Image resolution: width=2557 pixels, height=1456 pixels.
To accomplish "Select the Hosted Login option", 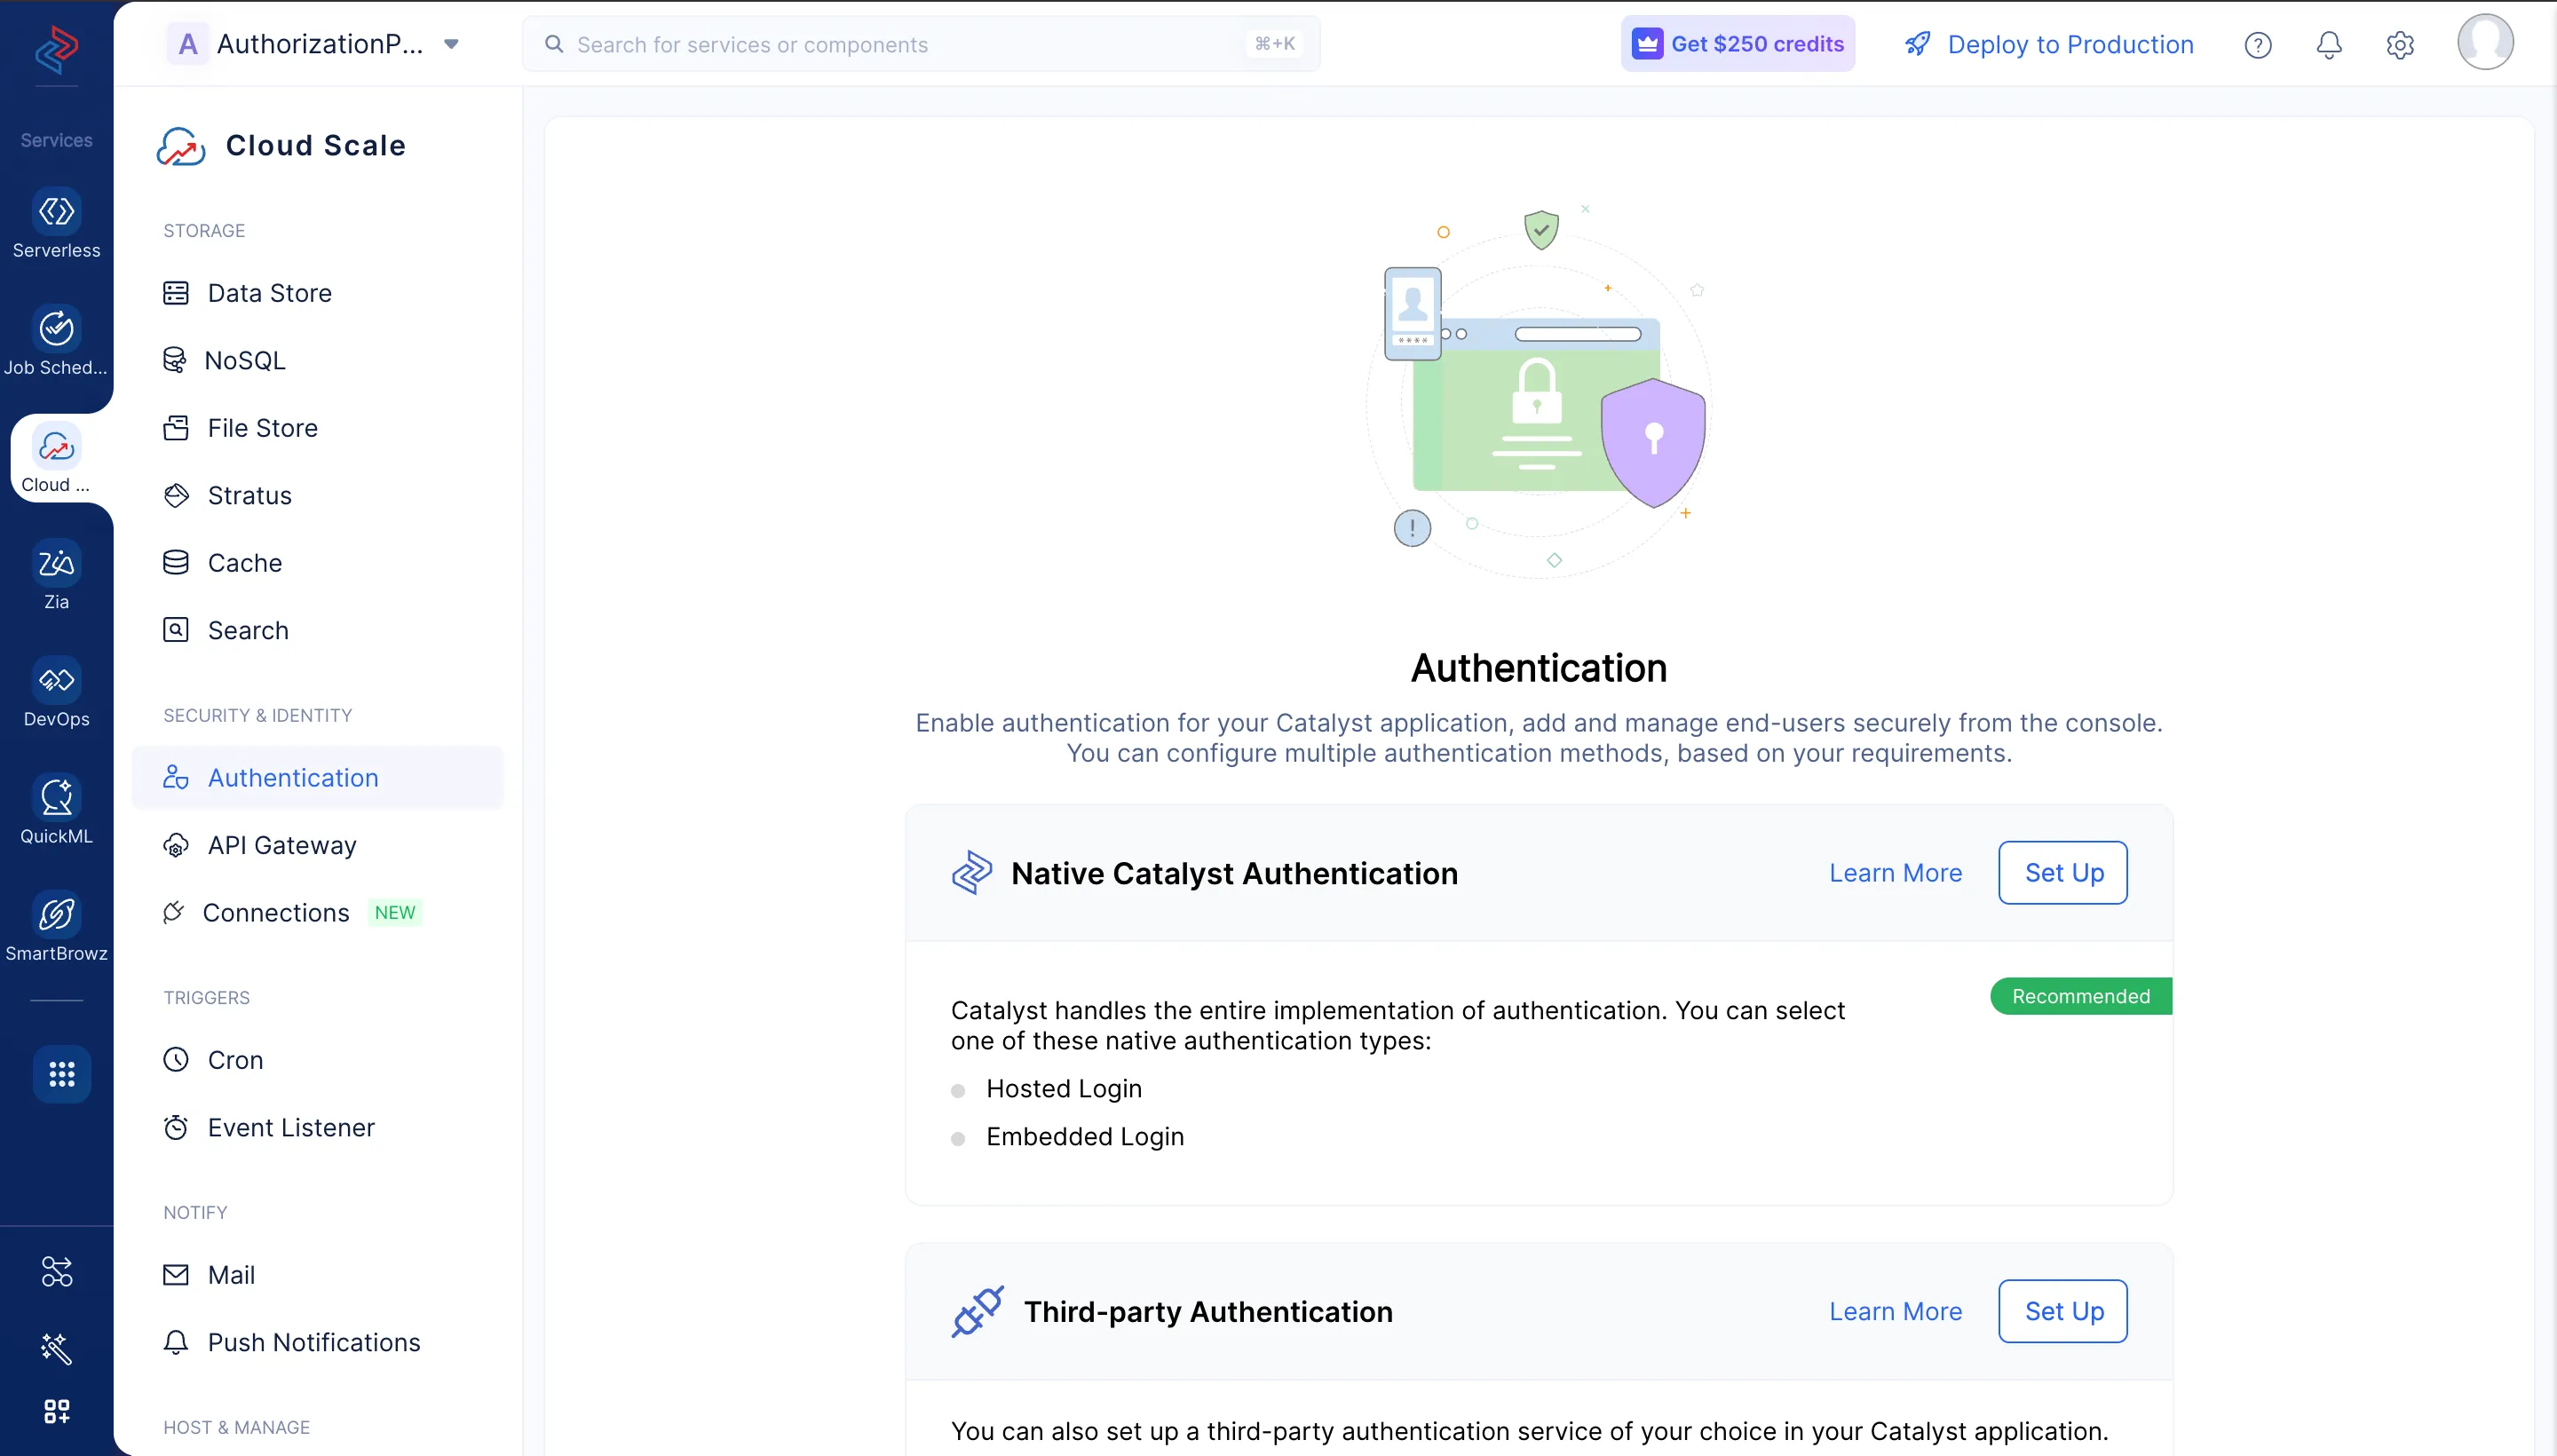I will (1063, 1089).
